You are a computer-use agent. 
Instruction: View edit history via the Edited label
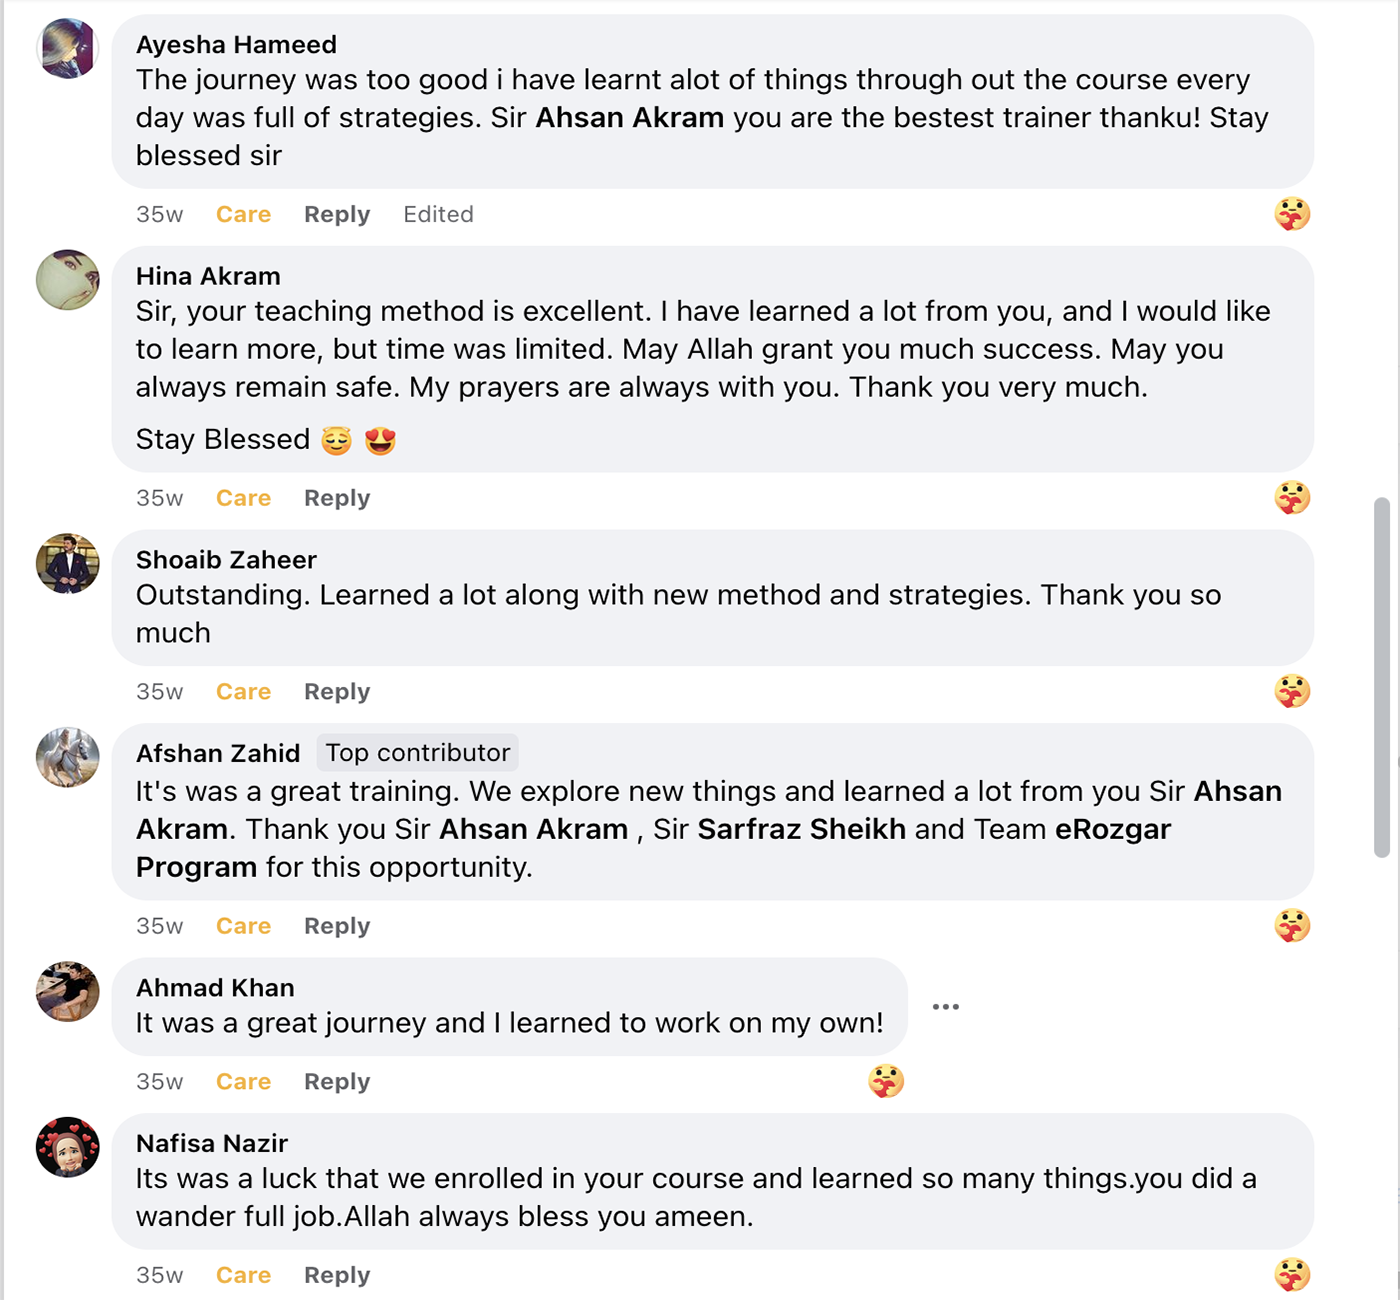[438, 214]
